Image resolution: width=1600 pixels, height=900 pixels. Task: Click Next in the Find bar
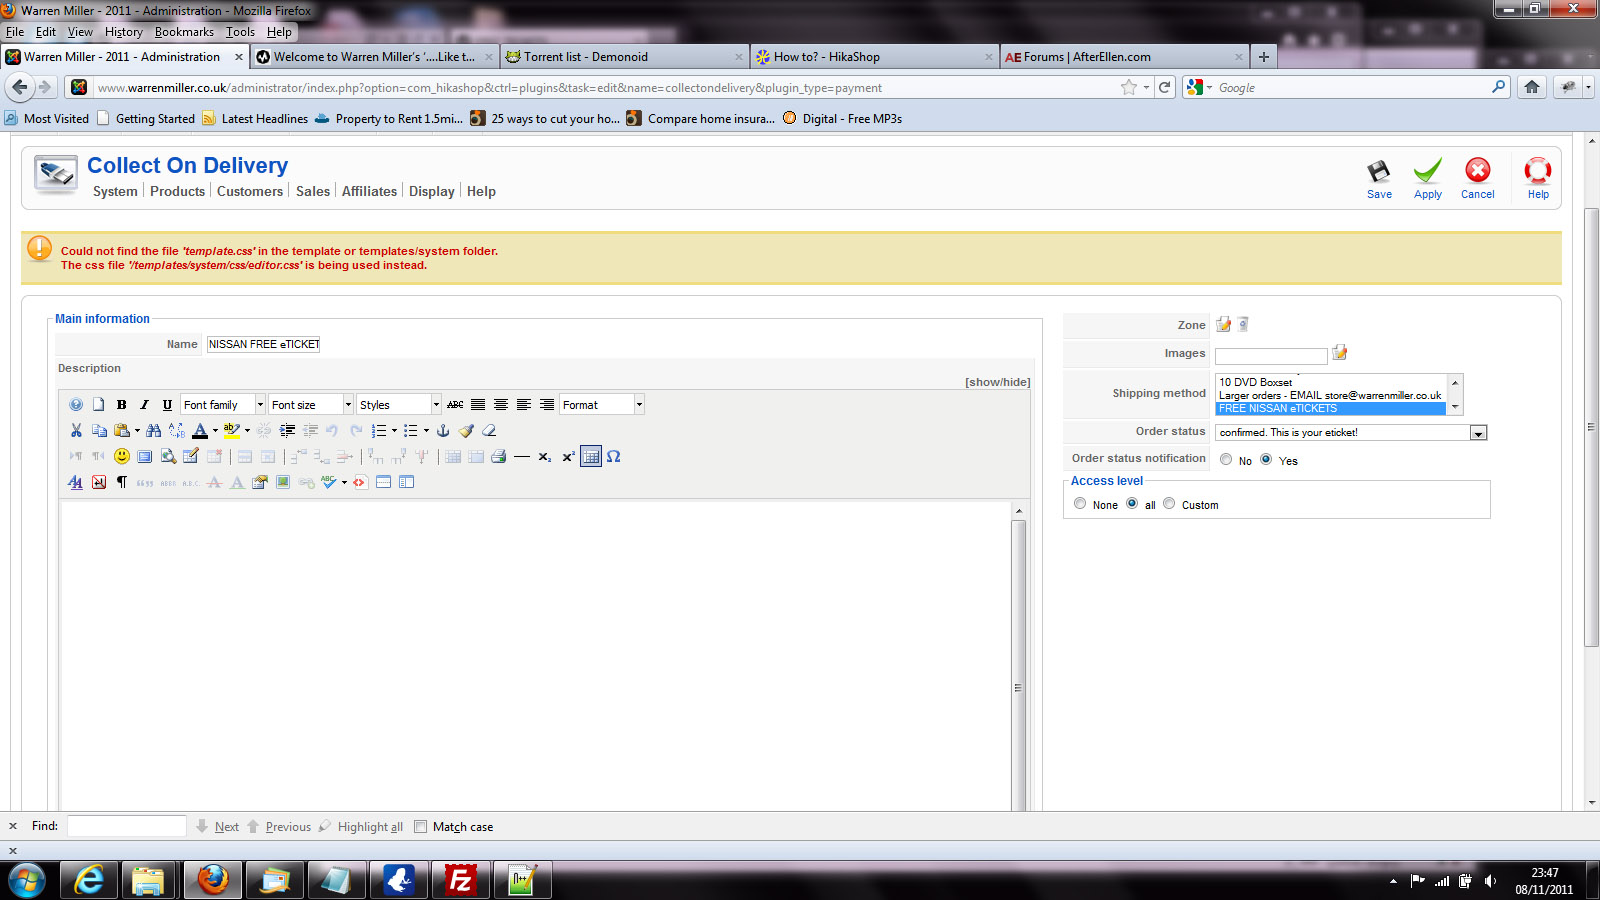tap(217, 827)
